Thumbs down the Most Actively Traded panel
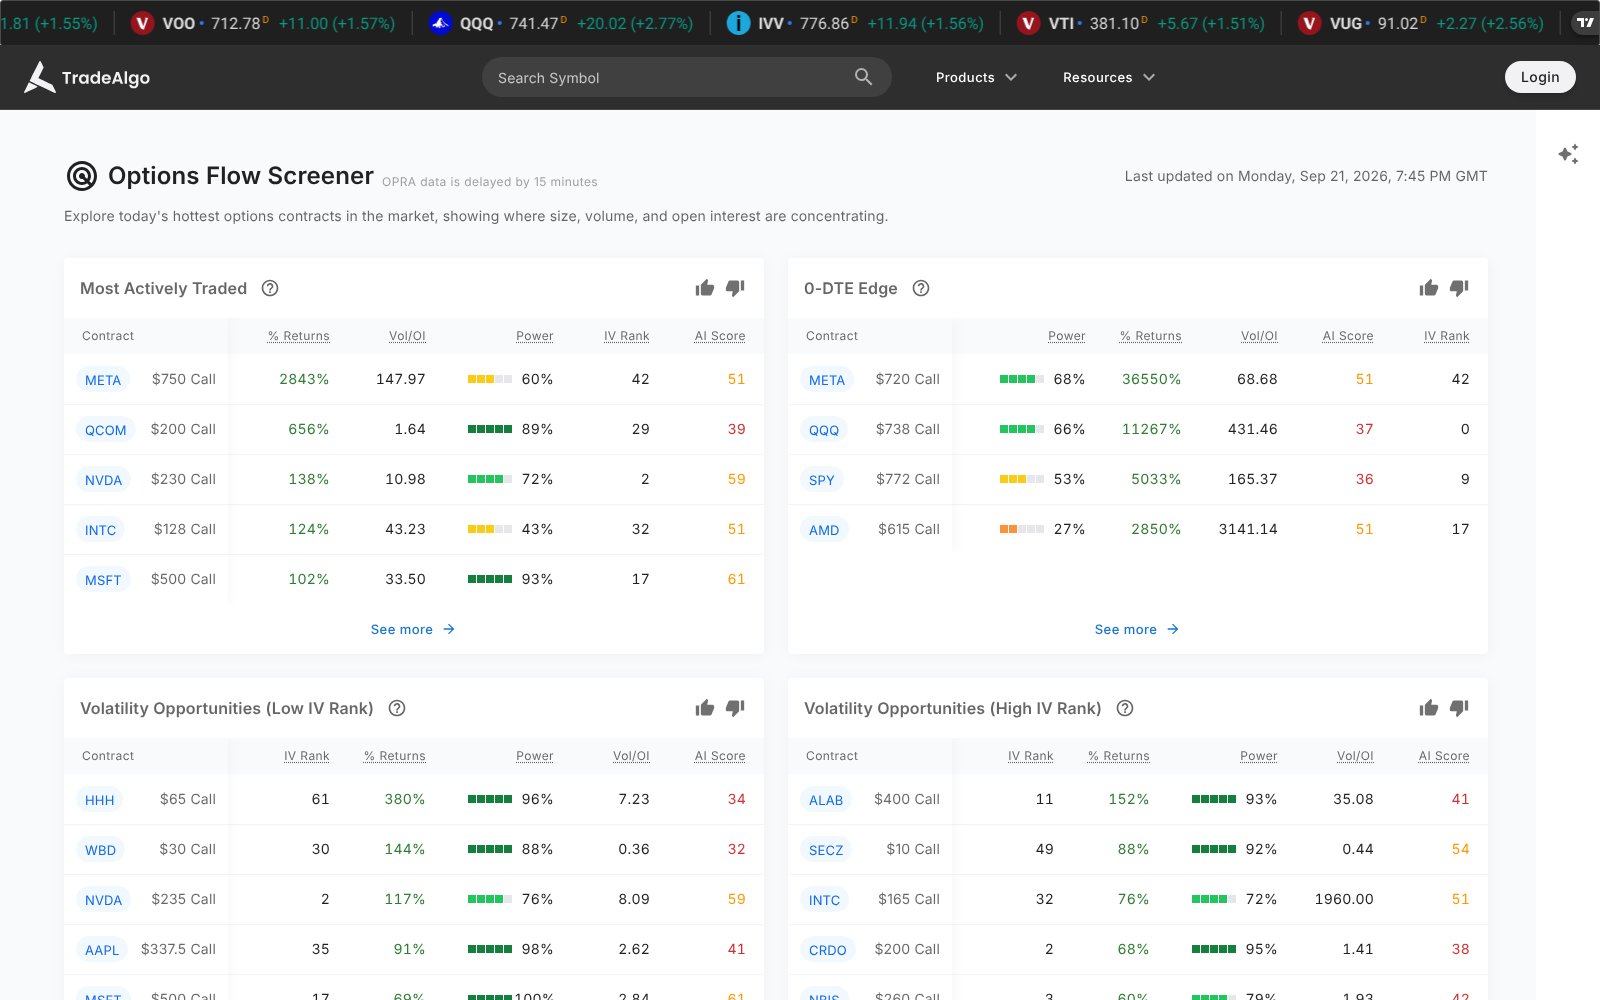The height and width of the screenshot is (1000, 1600). point(735,288)
